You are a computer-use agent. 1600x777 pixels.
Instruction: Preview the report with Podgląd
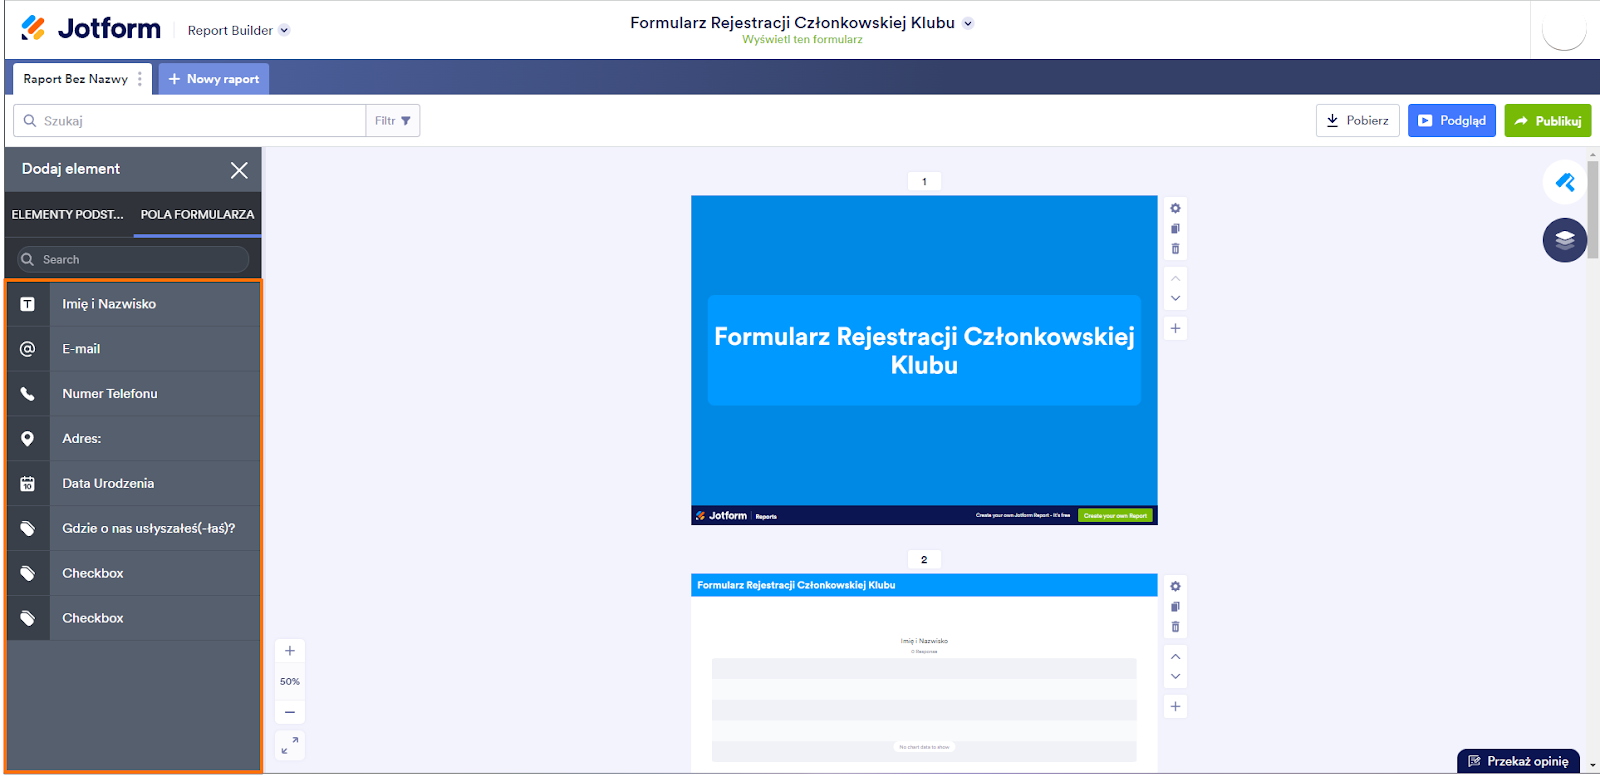pos(1452,121)
